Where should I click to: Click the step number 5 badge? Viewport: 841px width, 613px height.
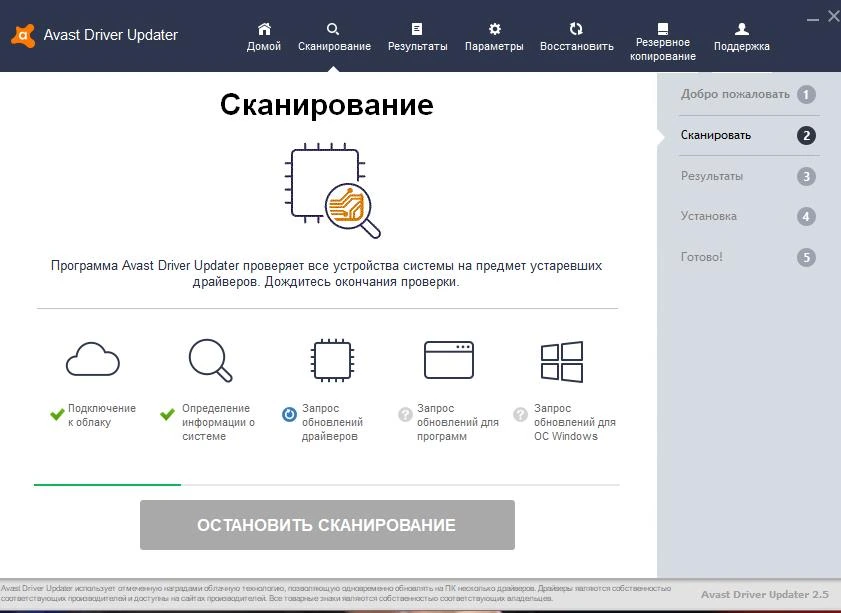(x=806, y=257)
